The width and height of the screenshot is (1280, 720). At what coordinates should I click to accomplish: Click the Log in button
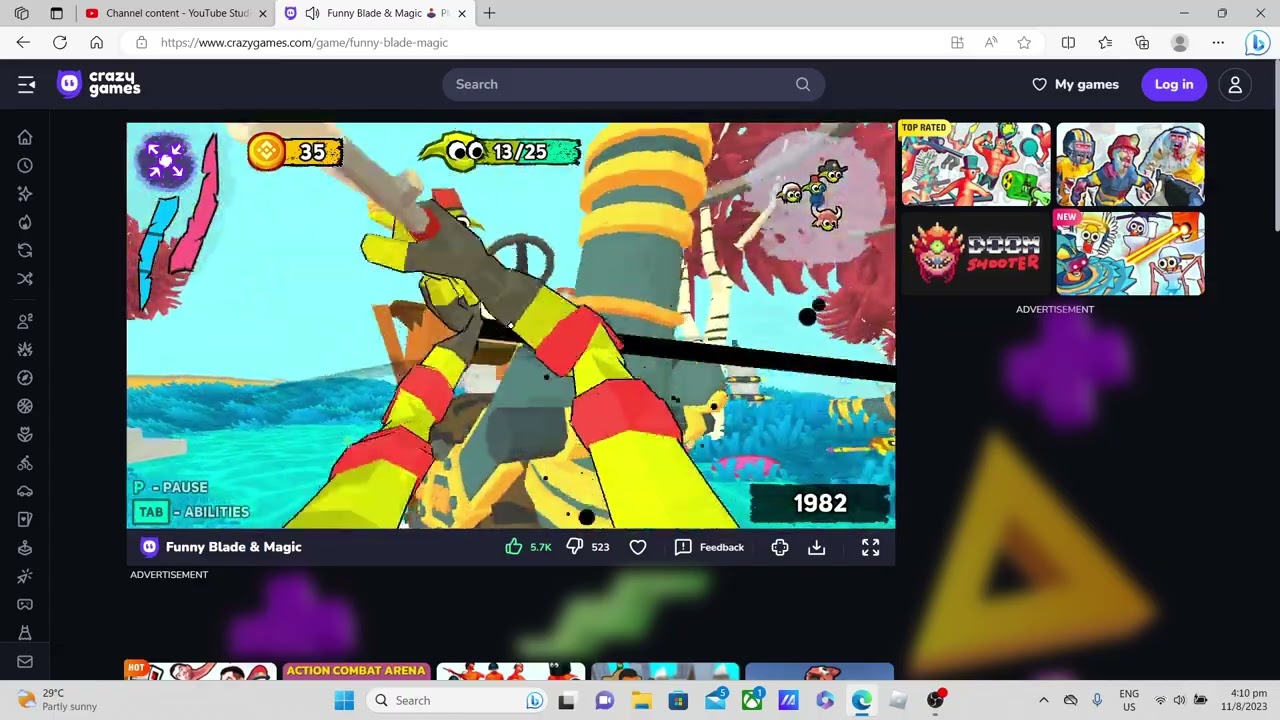1174,85
